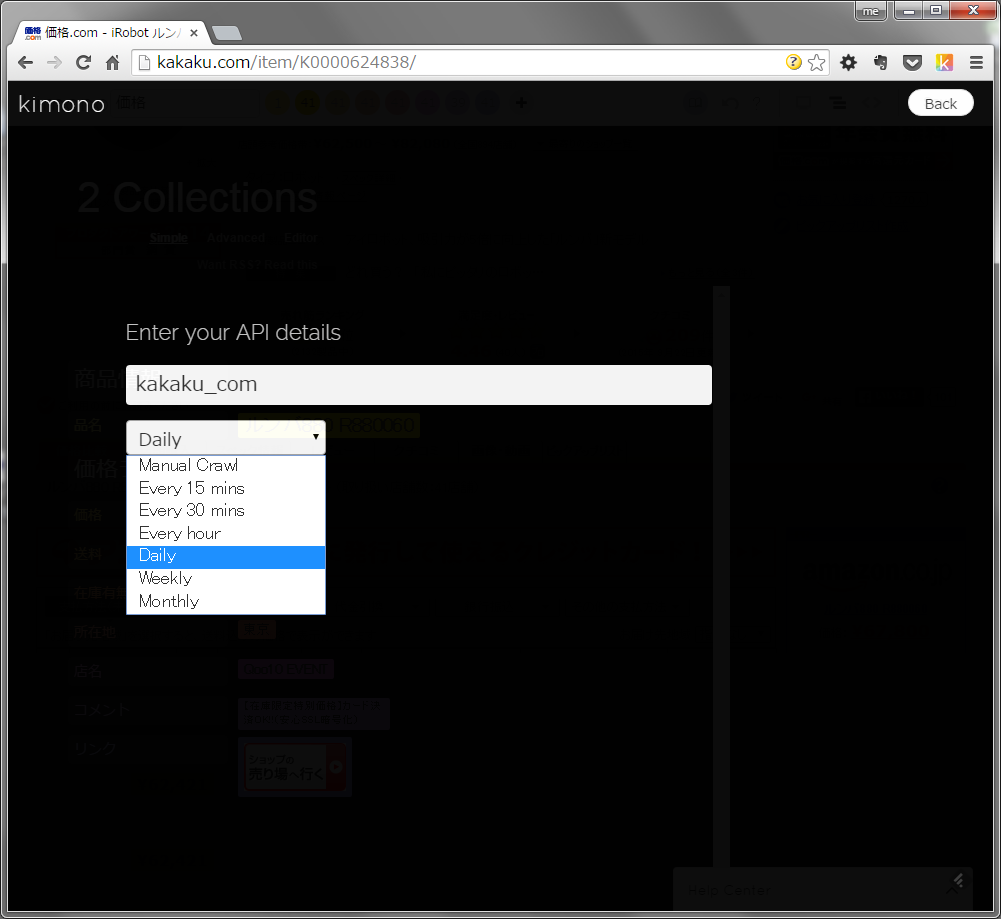Reload the kakaku.com page
This screenshot has height=919, width=1001.
click(x=83, y=63)
